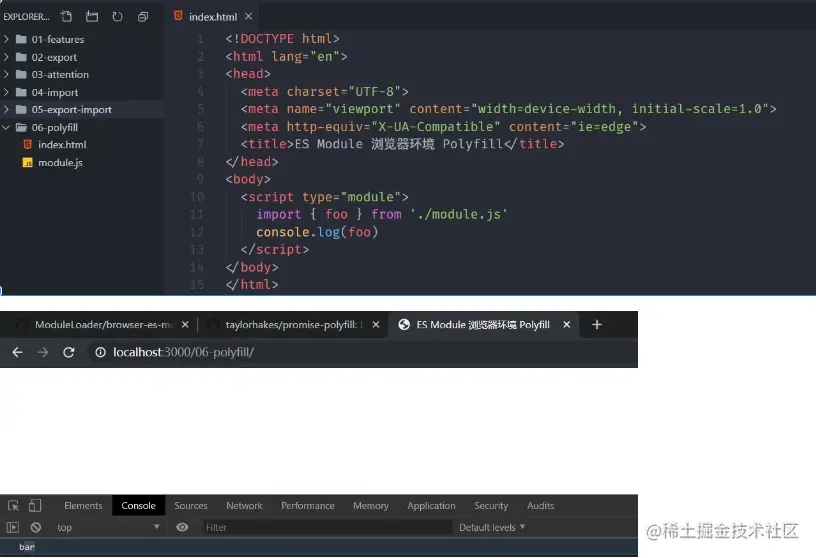Open the Network DevTools tab
Screen dimensions: 816x558
coord(244,505)
